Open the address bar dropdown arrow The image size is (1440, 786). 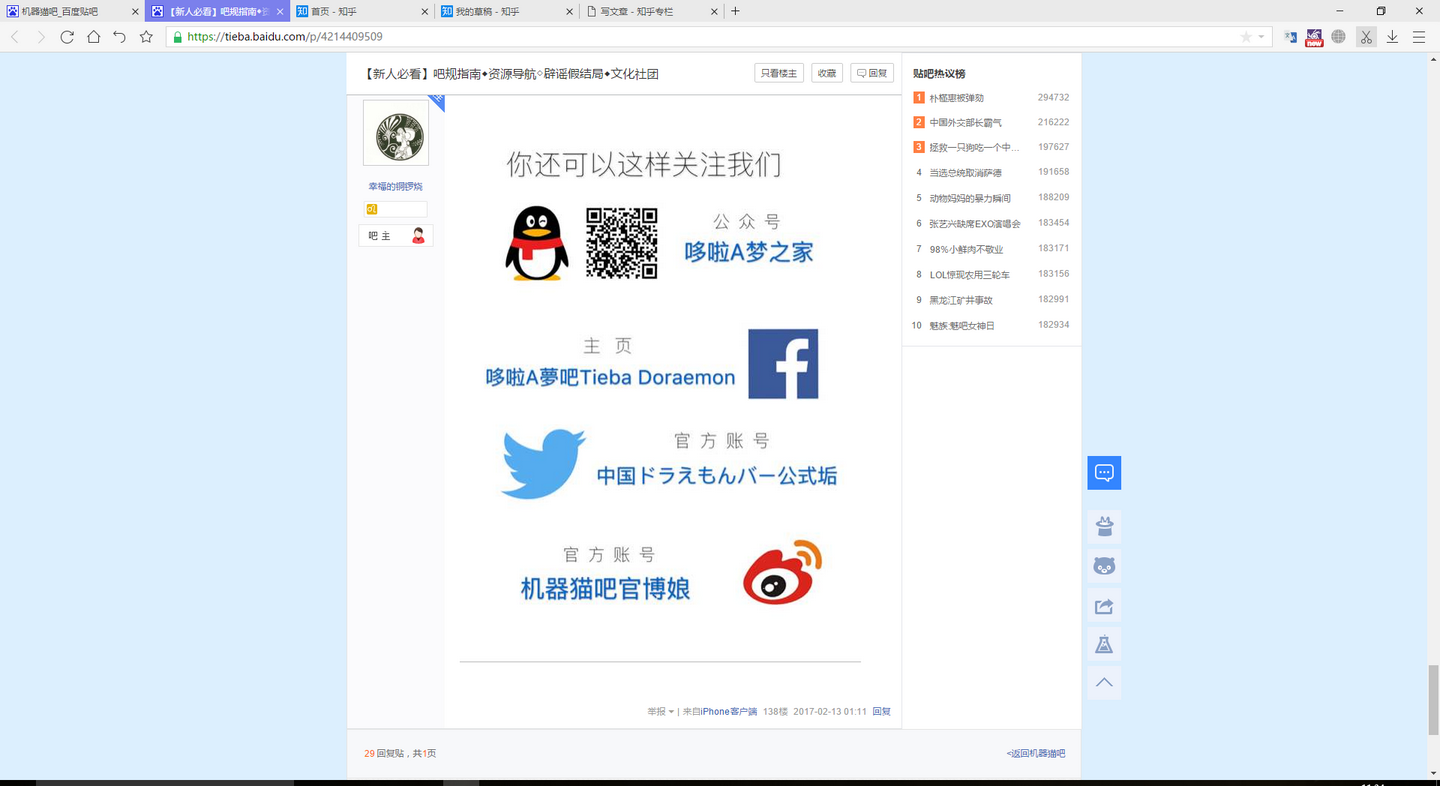pos(1261,37)
